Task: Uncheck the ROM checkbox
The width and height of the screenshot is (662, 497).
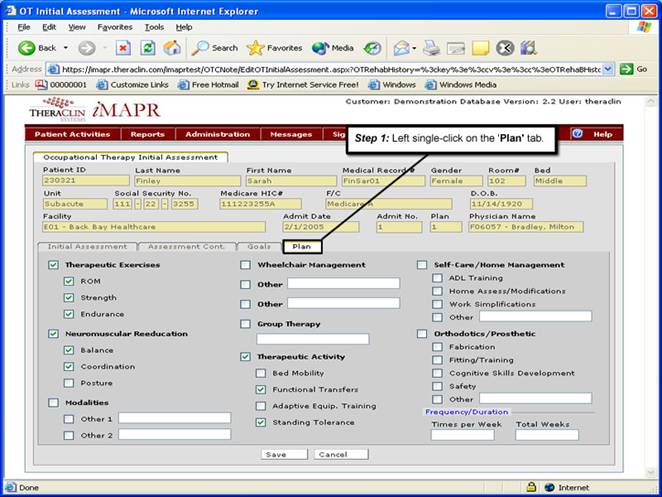Action: (x=69, y=282)
